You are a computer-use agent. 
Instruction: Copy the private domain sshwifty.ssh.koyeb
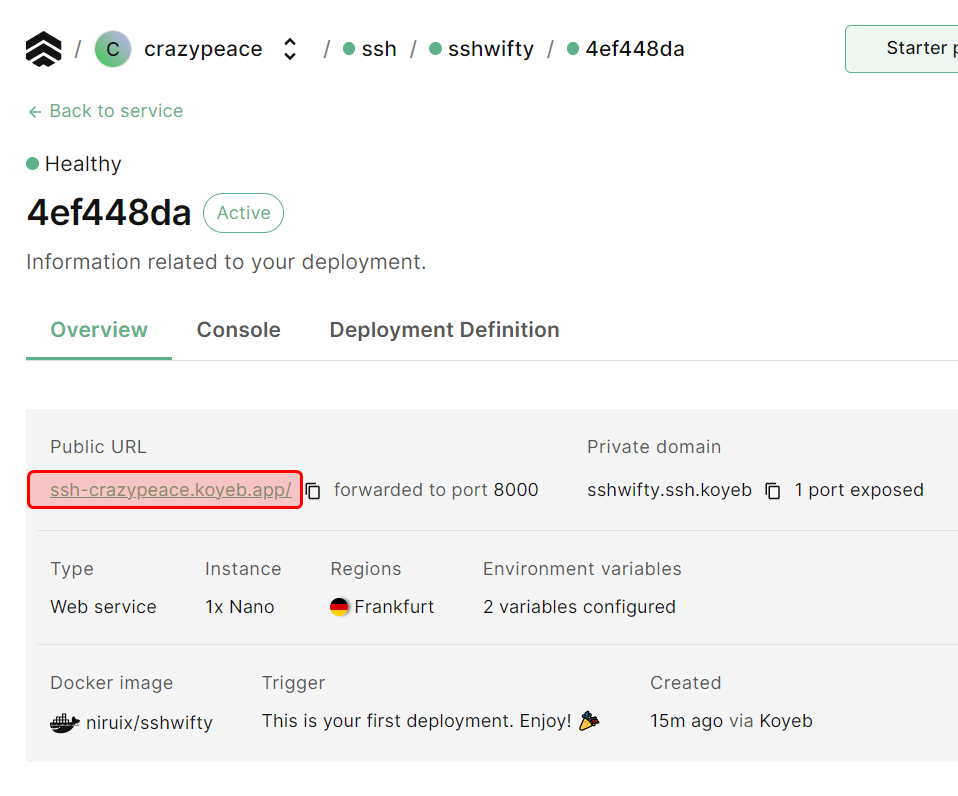tap(773, 491)
